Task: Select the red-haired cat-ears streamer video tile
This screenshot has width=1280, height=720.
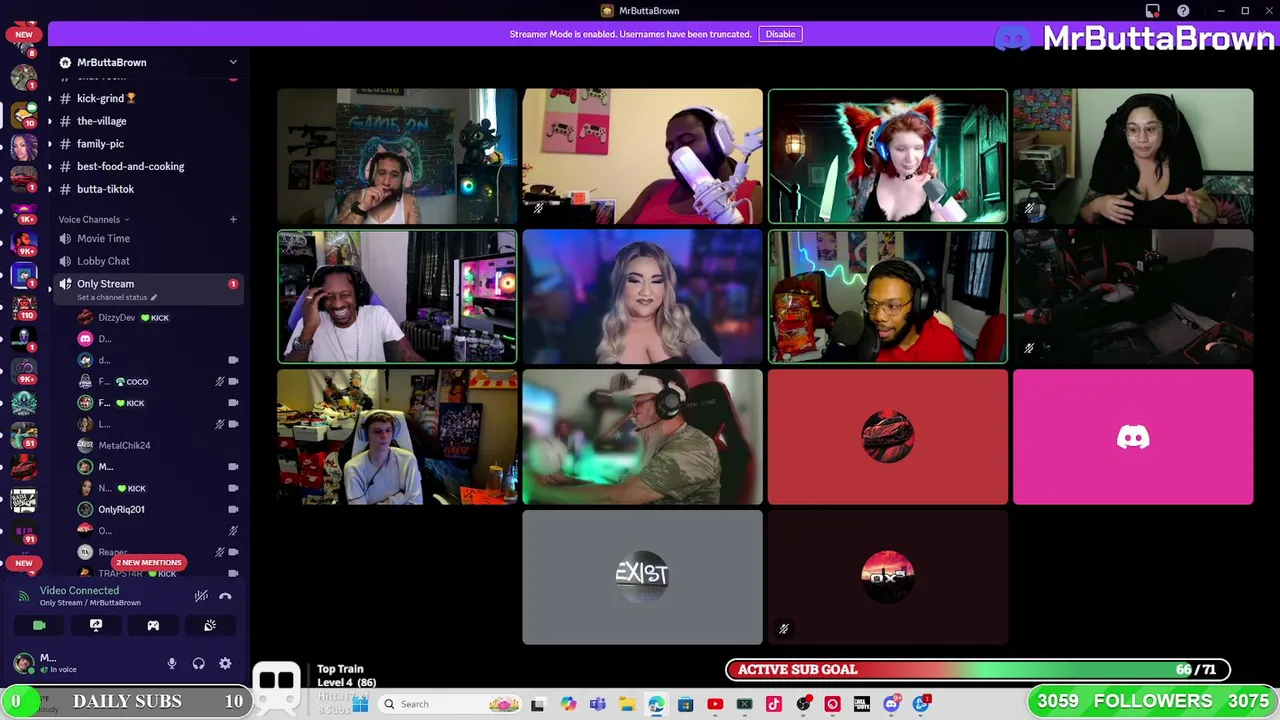Action: (x=888, y=156)
